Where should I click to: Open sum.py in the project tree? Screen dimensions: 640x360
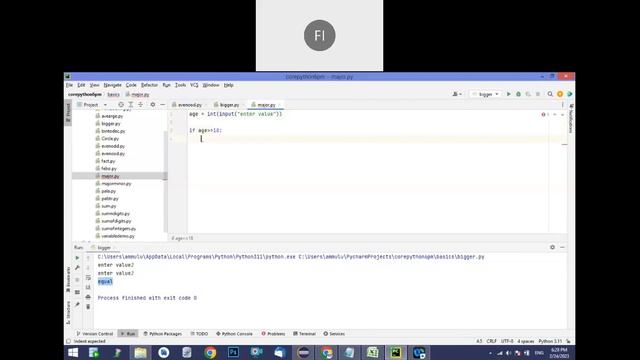tap(109, 206)
